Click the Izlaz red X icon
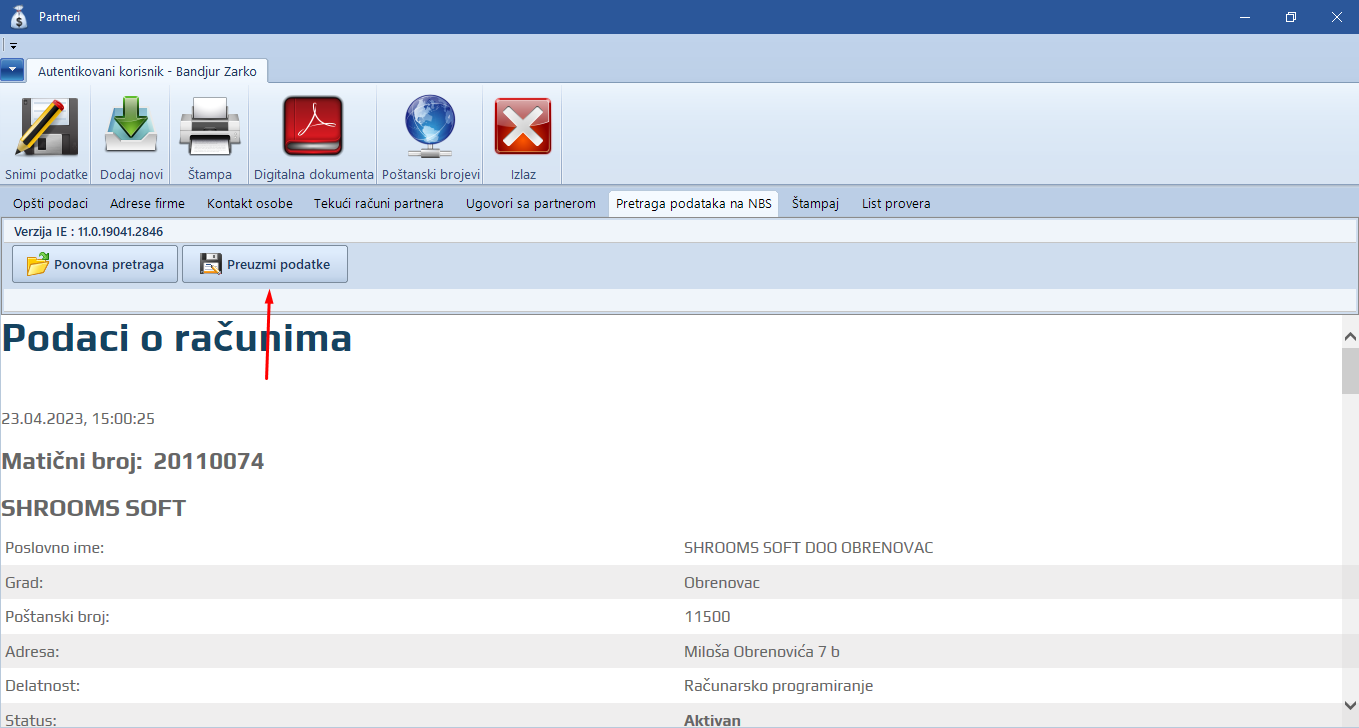The image size is (1359, 728). (523, 126)
